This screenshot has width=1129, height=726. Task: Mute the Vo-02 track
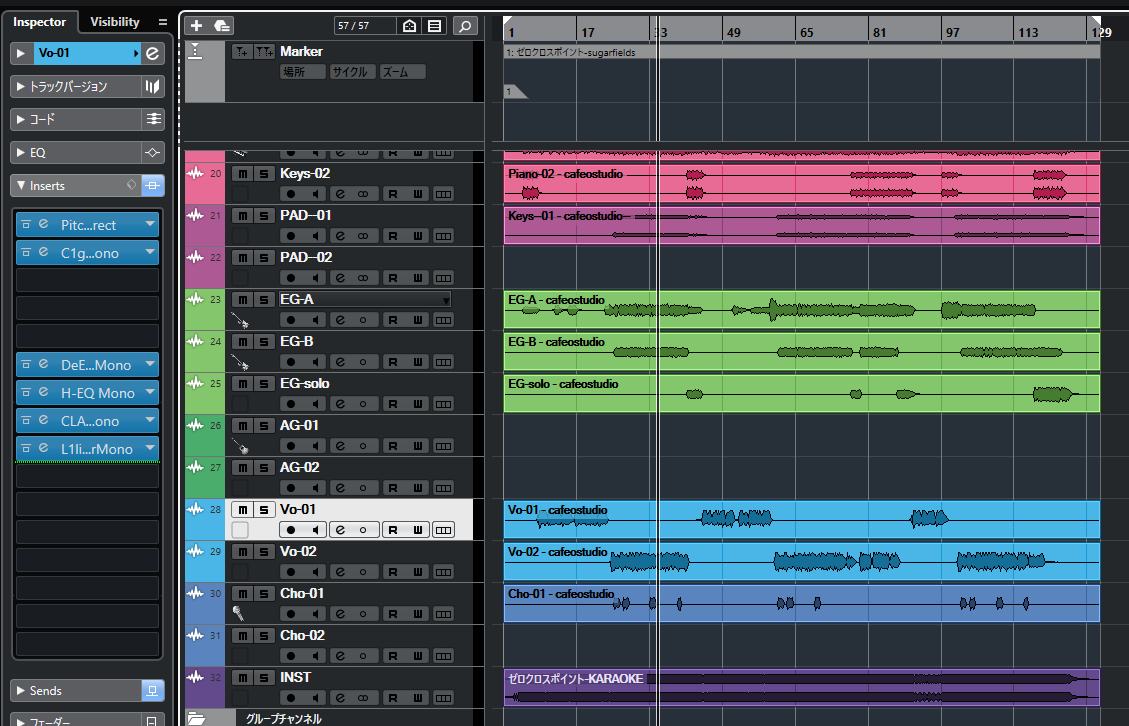(241, 552)
